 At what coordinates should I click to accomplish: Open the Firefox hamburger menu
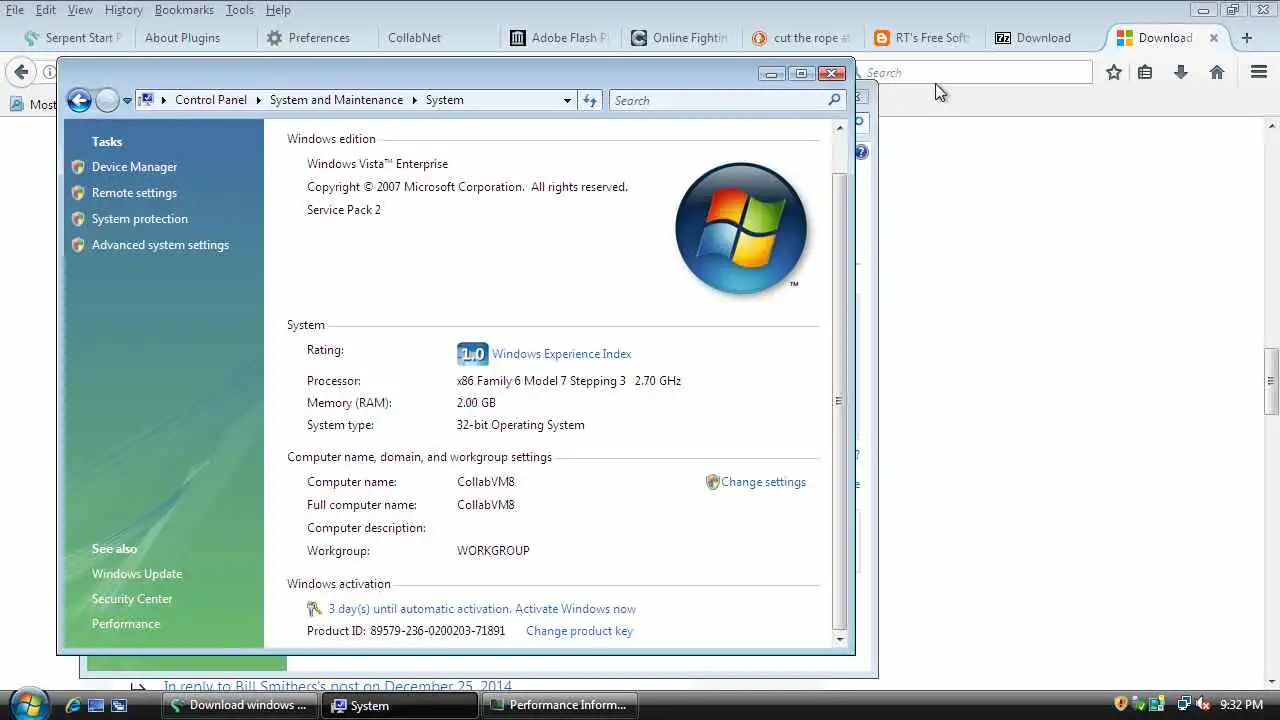pos(1259,72)
